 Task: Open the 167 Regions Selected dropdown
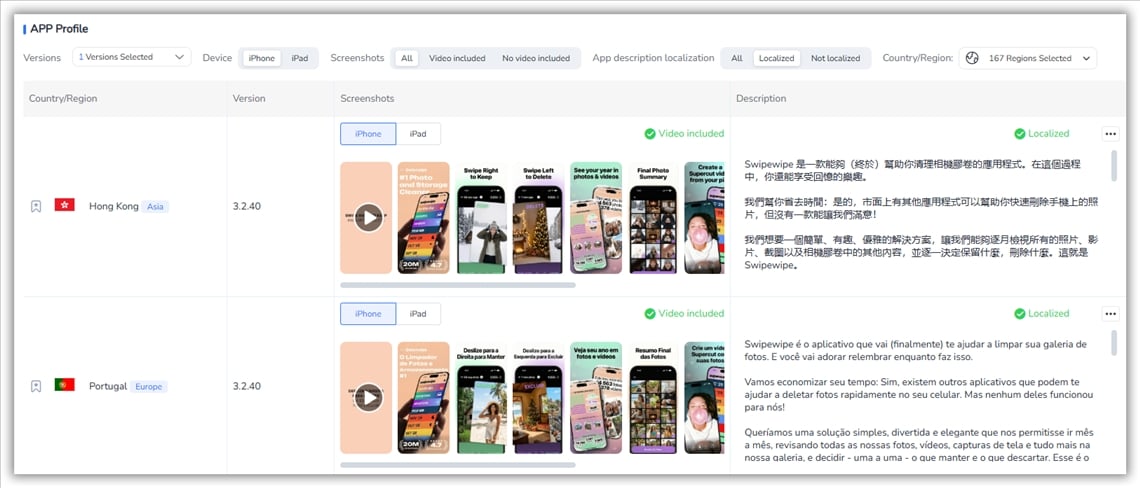(x=1028, y=58)
